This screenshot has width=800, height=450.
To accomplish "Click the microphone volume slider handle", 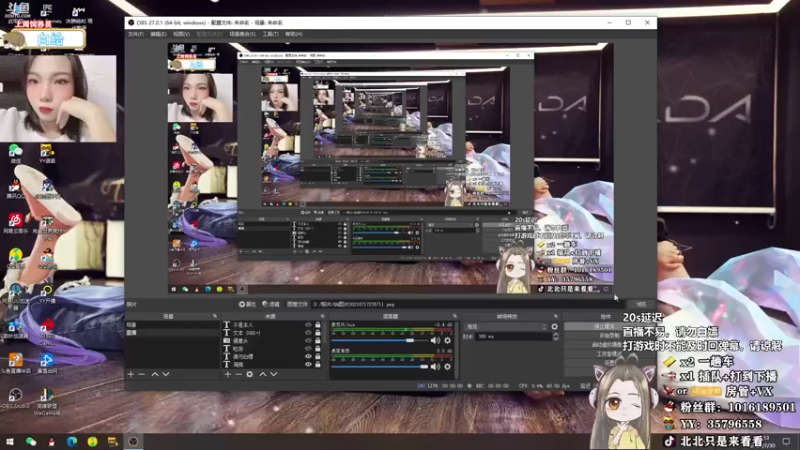I will click(410, 340).
